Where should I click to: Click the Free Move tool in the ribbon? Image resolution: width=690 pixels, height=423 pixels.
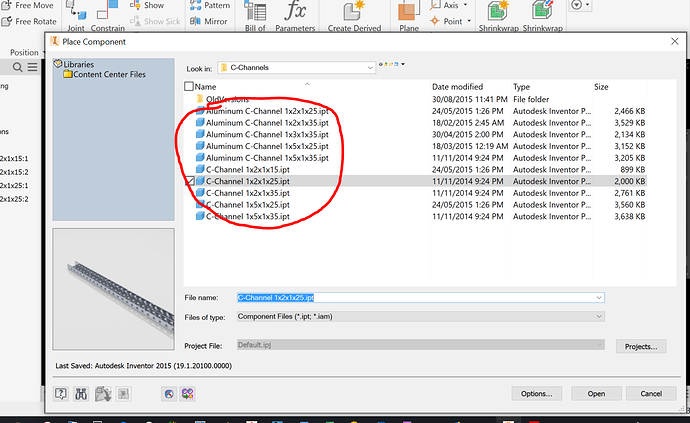point(27,5)
